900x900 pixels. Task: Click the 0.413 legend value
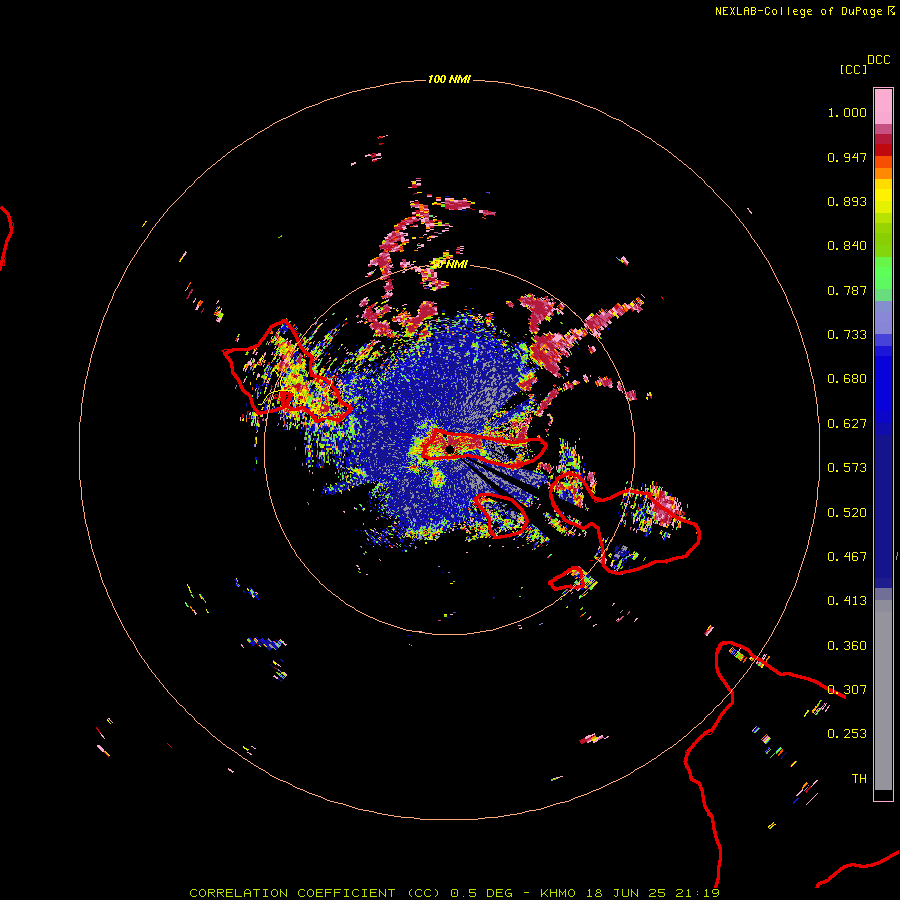(847, 601)
